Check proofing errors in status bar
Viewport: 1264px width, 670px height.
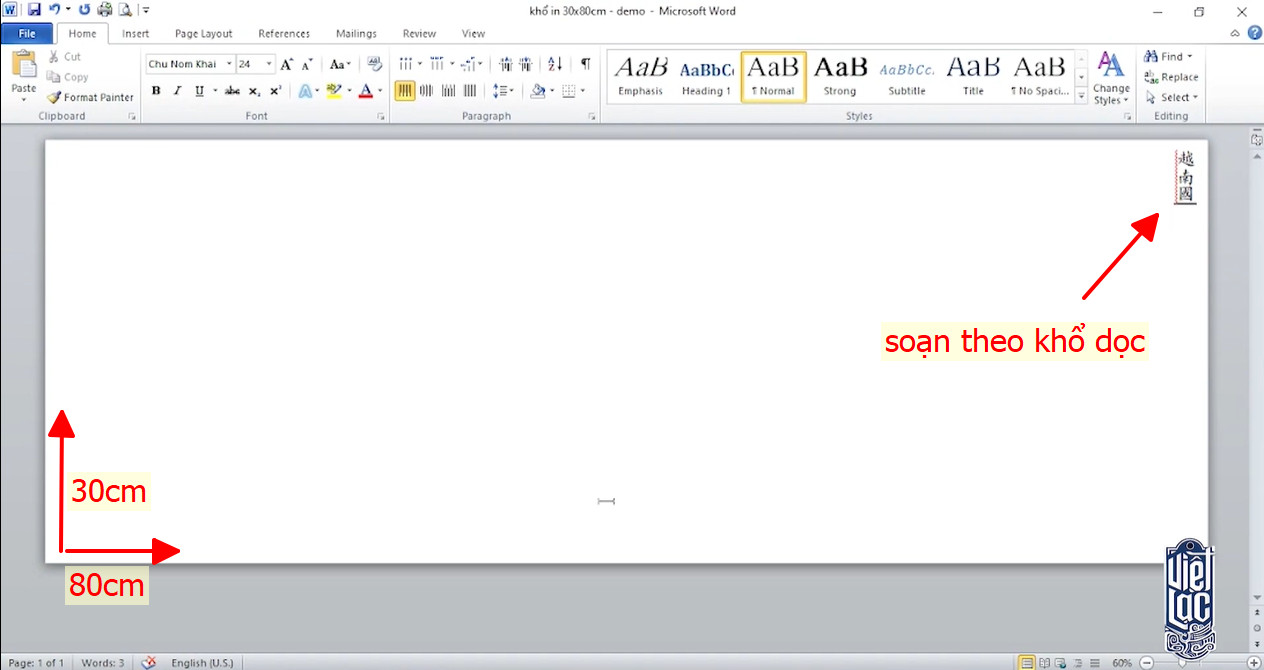(x=149, y=662)
